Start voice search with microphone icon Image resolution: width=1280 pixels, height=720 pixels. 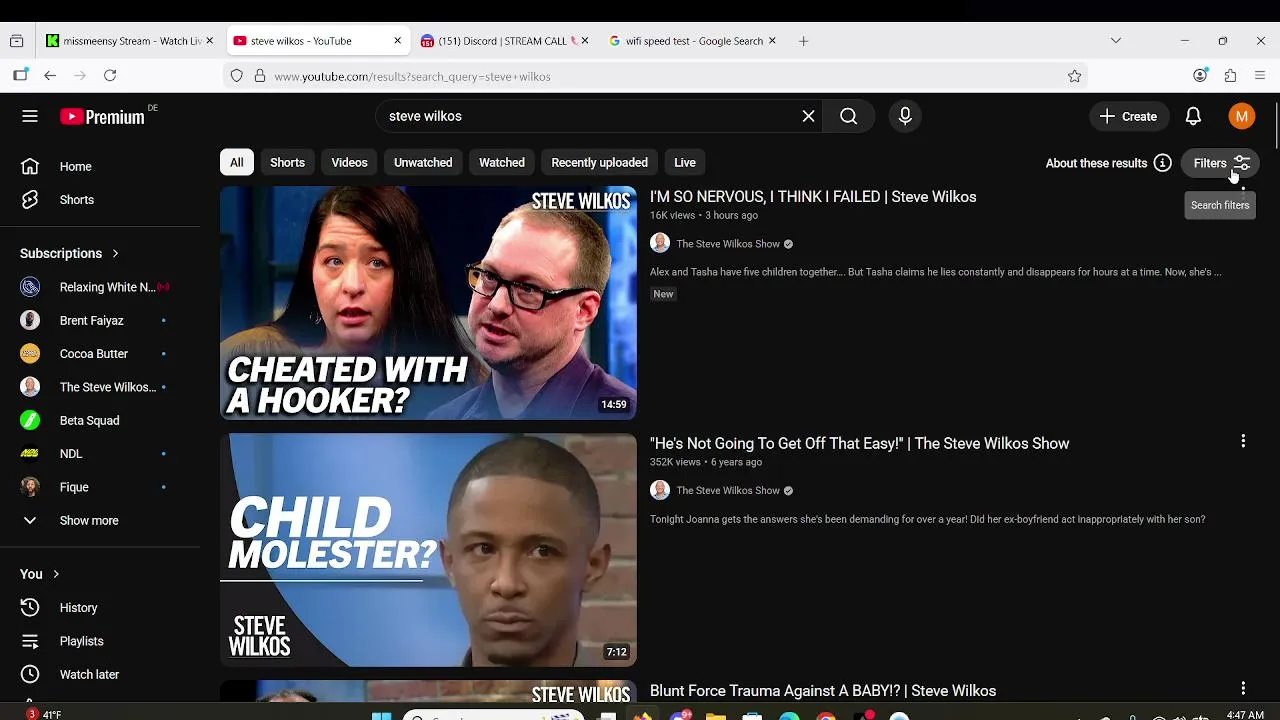tap(905, 116)
